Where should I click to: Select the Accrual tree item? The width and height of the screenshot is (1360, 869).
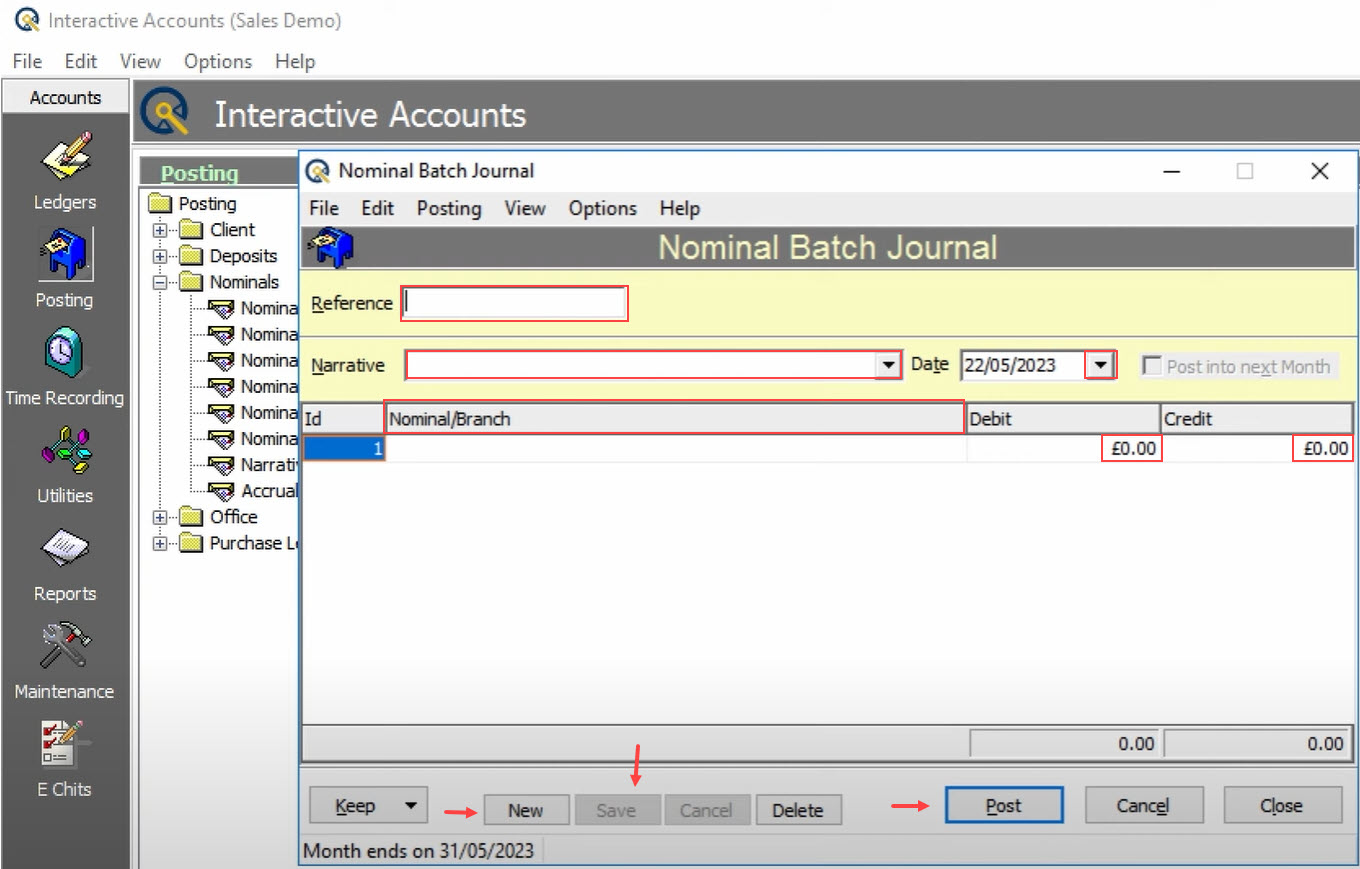tap(269, 491)
